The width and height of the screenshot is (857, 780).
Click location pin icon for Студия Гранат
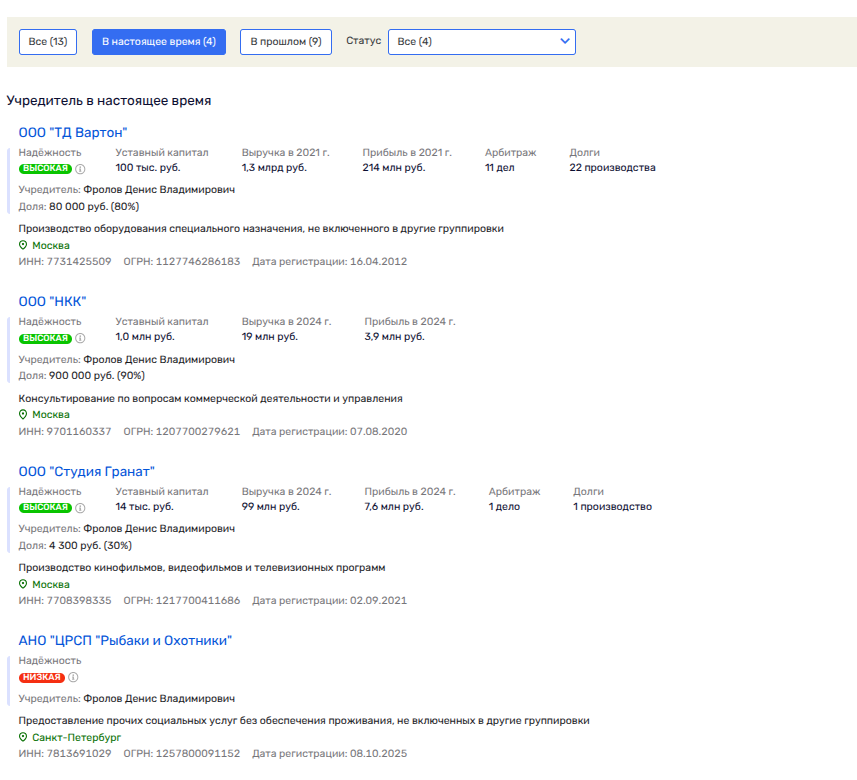(23, 584)
